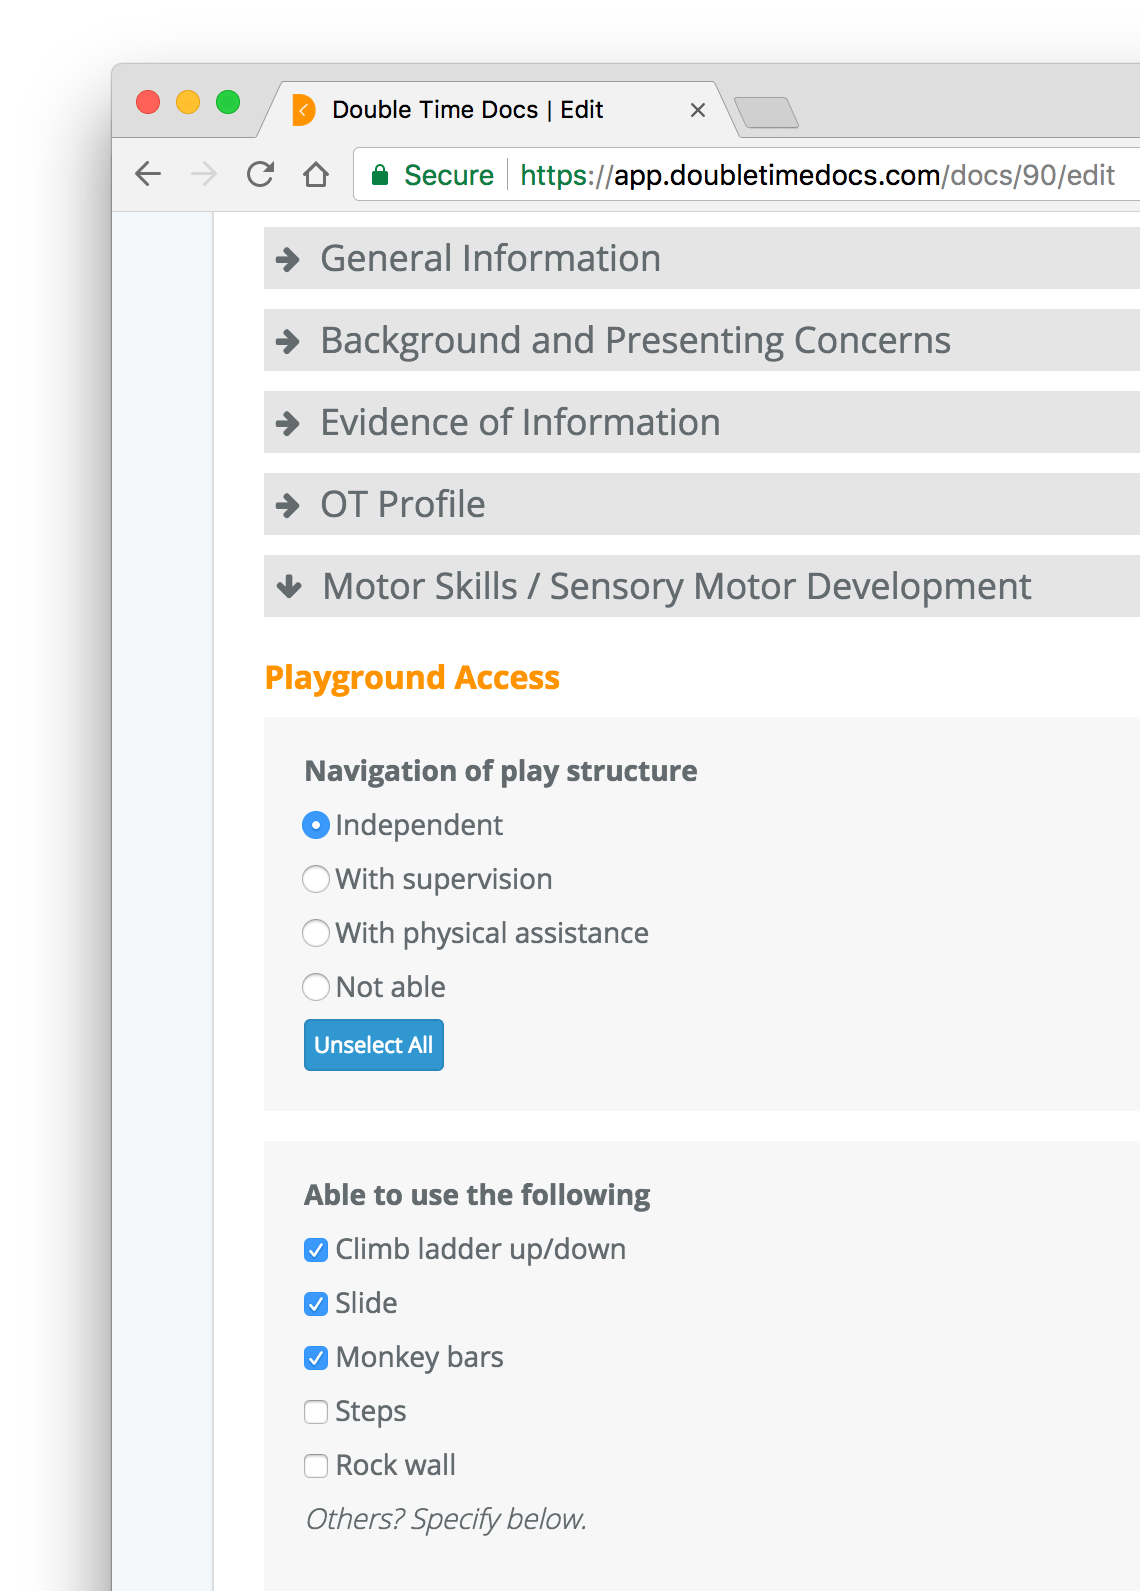Click the address bar URL field
1140x1591 pixels.
[x=816, y=175]
